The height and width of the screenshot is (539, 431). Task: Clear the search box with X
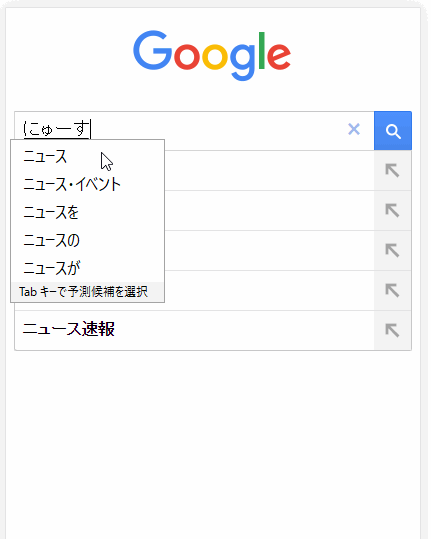pyautogui.click(x=354, y=130)
